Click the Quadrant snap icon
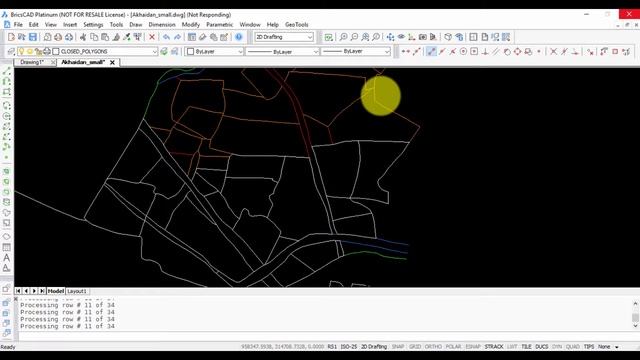Viewport: 640px width, 360px height. (x=518, y=51)
